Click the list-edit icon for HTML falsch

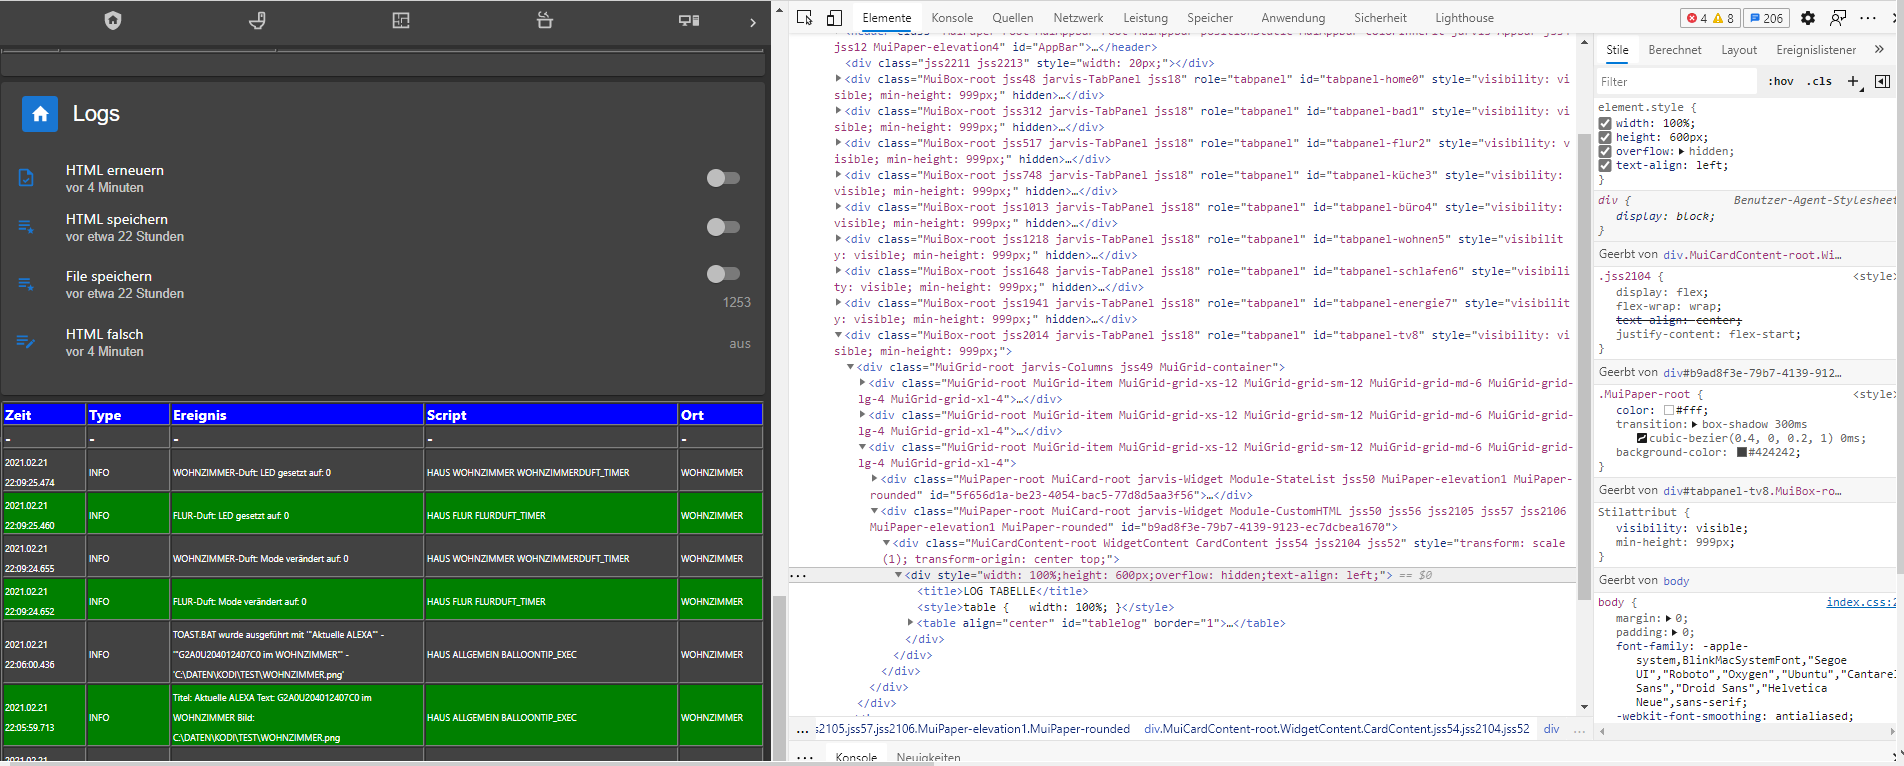coord(26,342)
